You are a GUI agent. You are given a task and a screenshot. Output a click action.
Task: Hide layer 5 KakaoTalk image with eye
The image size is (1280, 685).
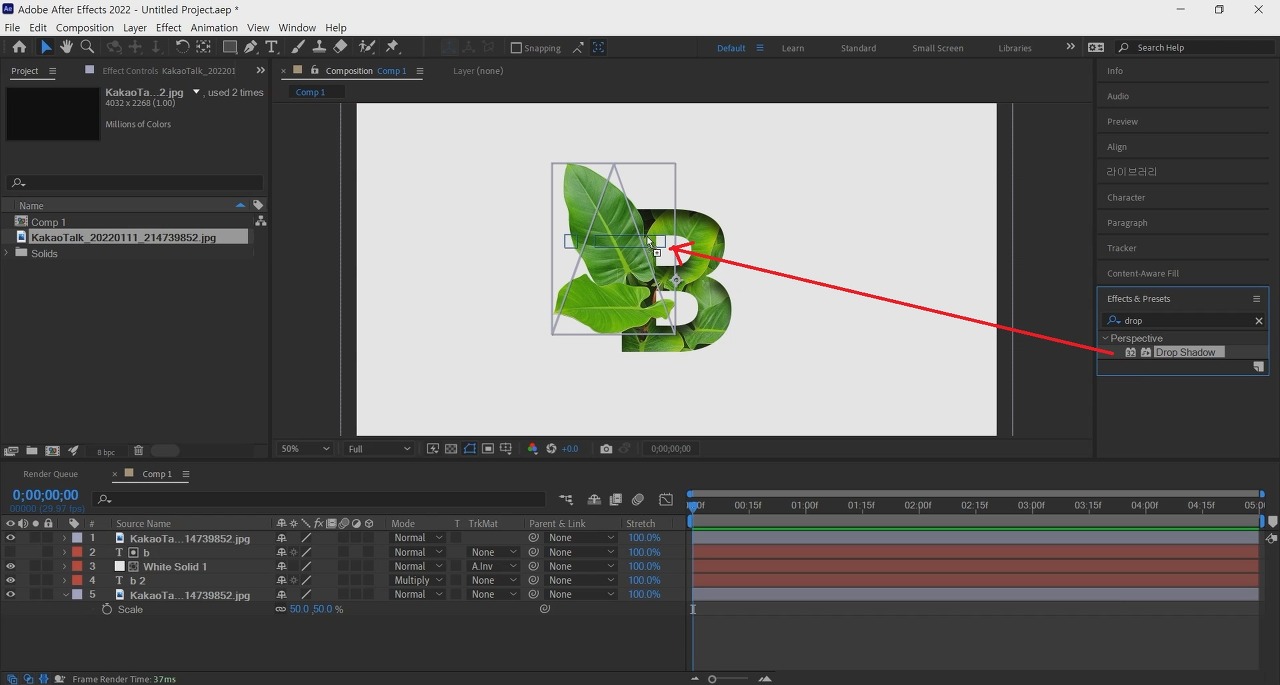(11, 594)
